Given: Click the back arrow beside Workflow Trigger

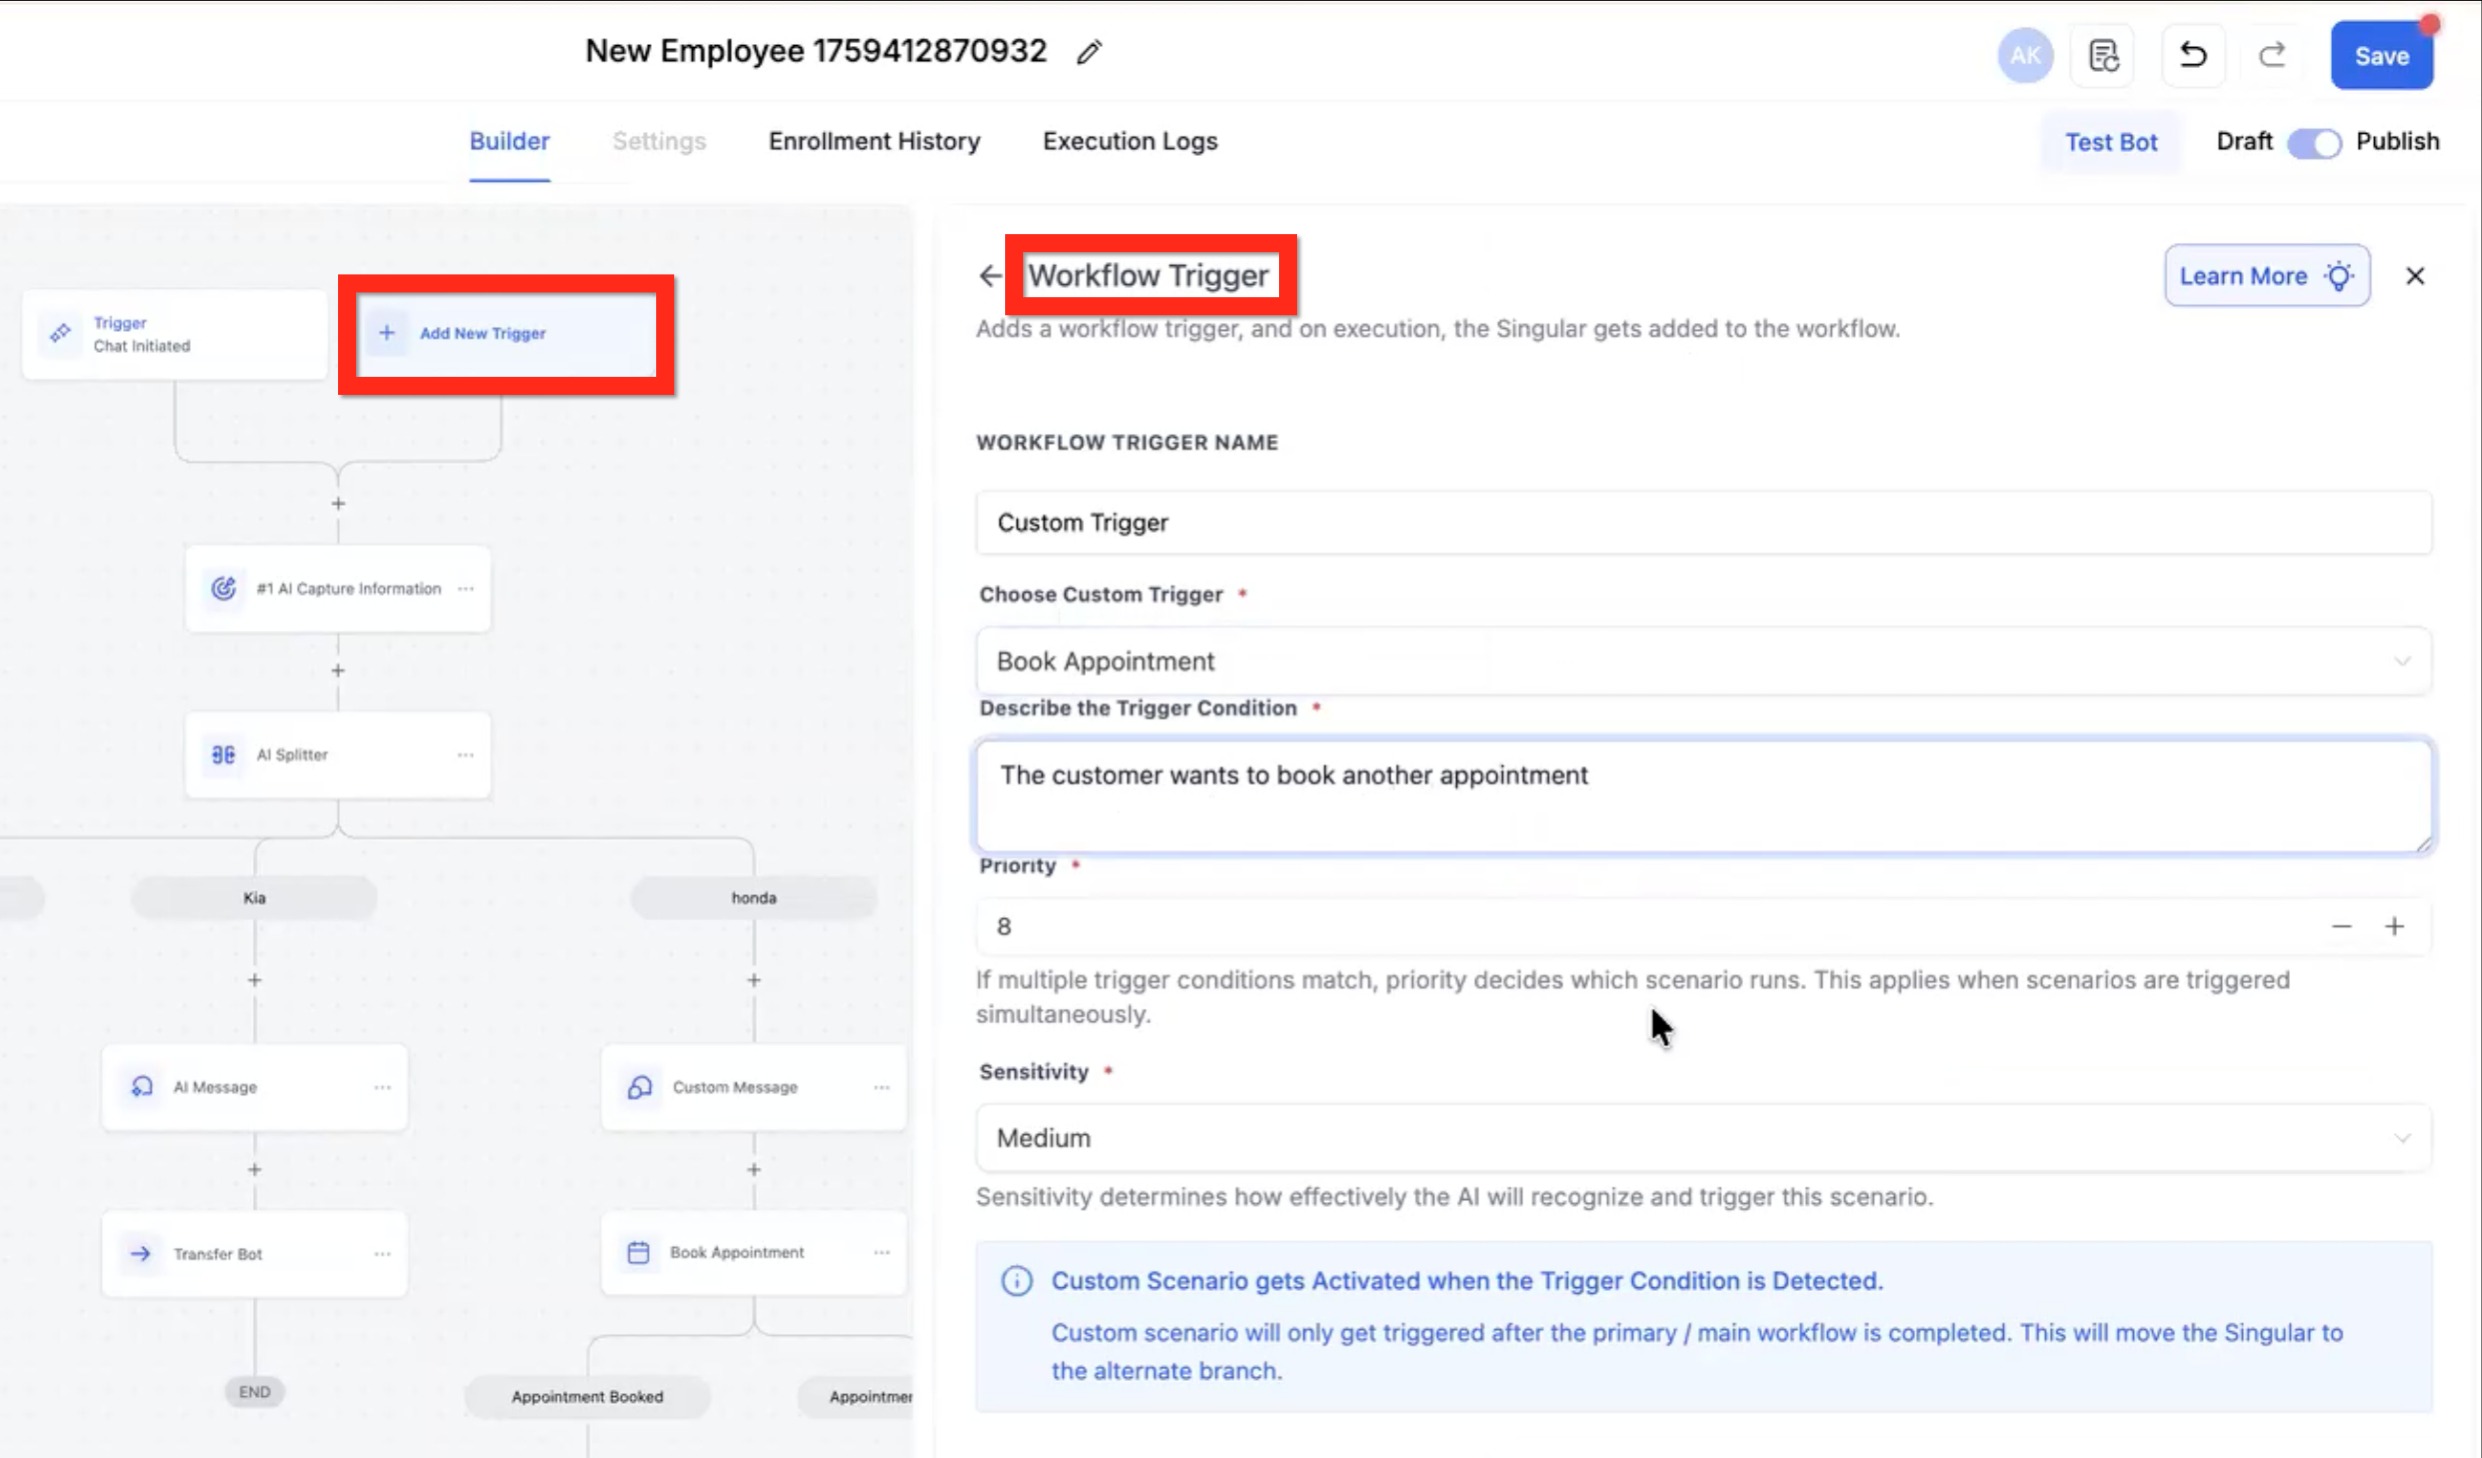Looking at the screenshot, I should coord(989,276).
